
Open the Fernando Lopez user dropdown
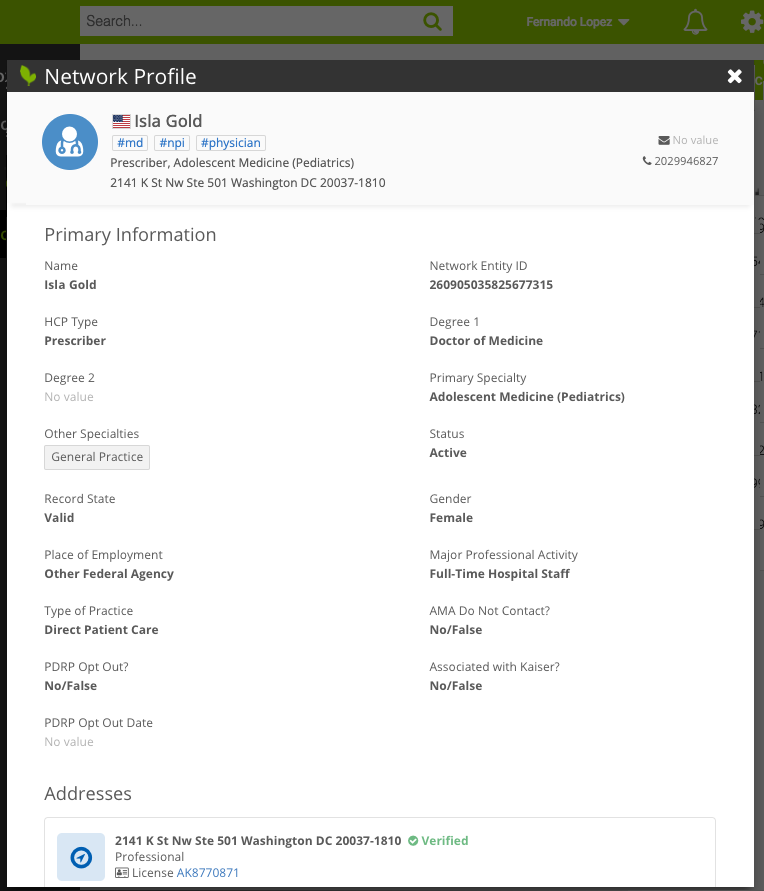[577, 22]
